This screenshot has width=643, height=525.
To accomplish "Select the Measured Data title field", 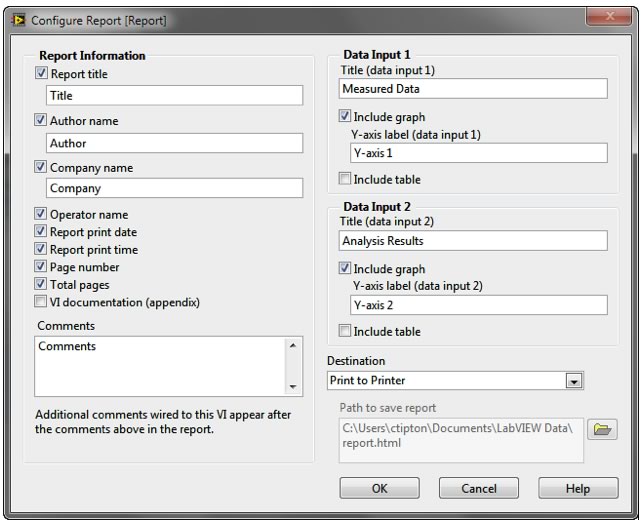I will click(473, 89).
